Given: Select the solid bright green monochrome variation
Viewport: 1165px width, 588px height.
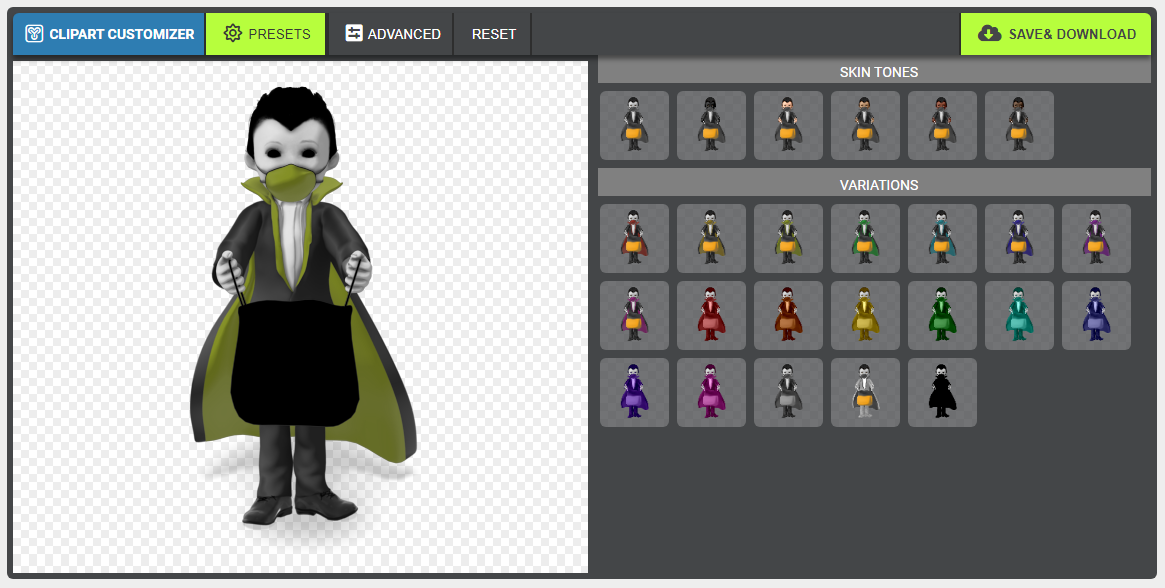Looking at the screenshot, I should (942, 316).
